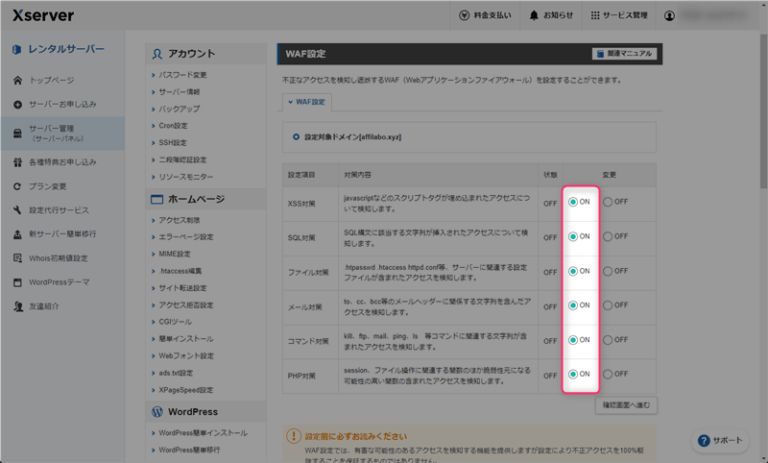Viewport: 768px width, 463px height.
Task: Open the 料金支払い payment icon
Action: coord(464,16)
